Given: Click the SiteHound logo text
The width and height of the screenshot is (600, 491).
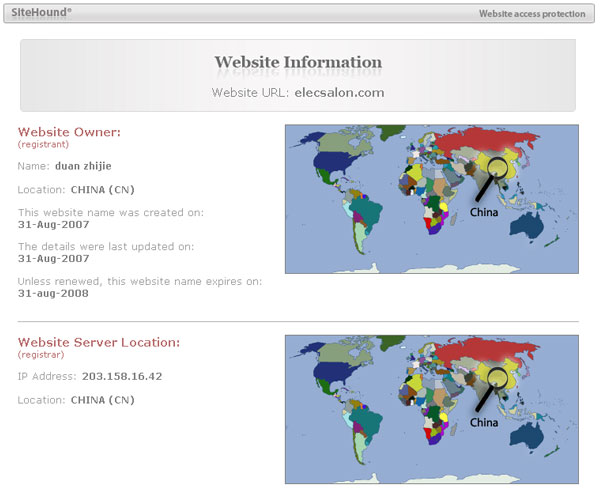Looking at the screenshot, I should coord(41,13).
